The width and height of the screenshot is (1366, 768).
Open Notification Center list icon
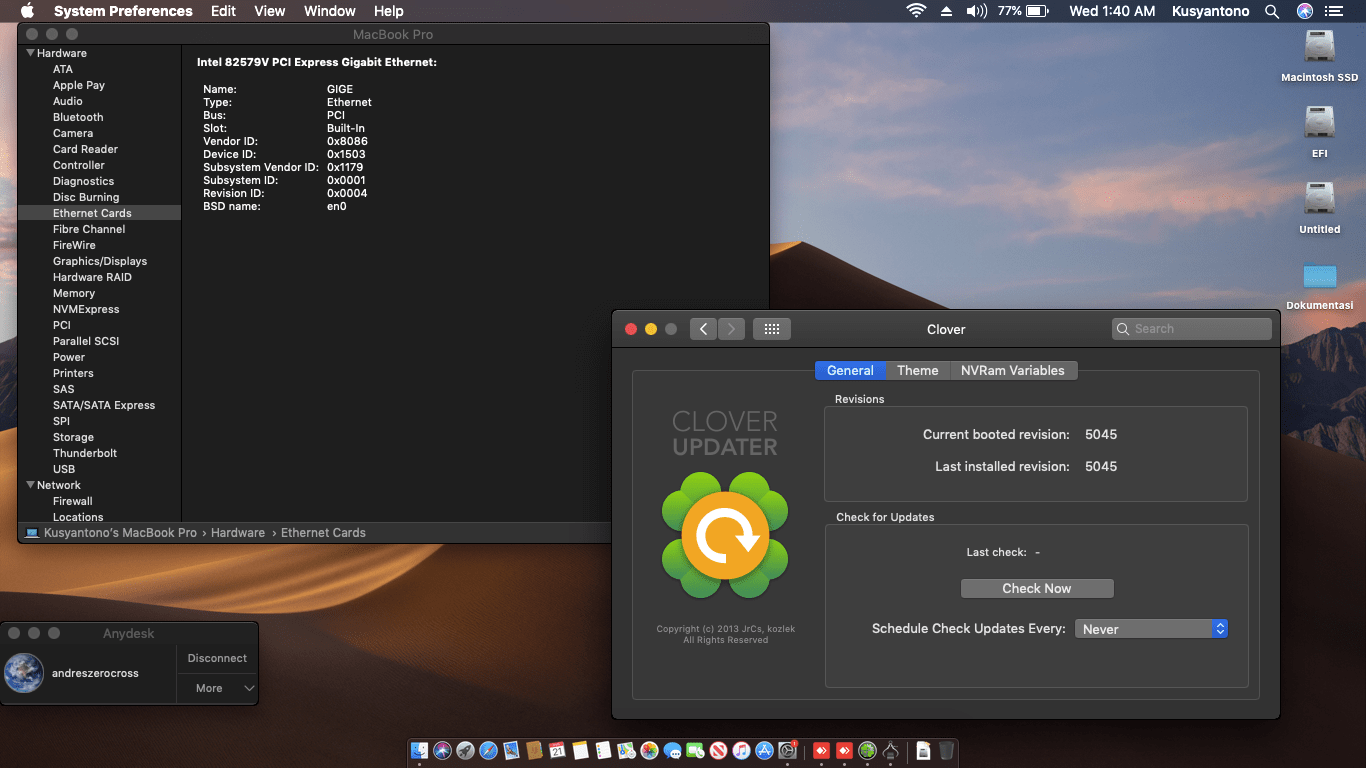pyautogui.click(x=1334, y=11)
